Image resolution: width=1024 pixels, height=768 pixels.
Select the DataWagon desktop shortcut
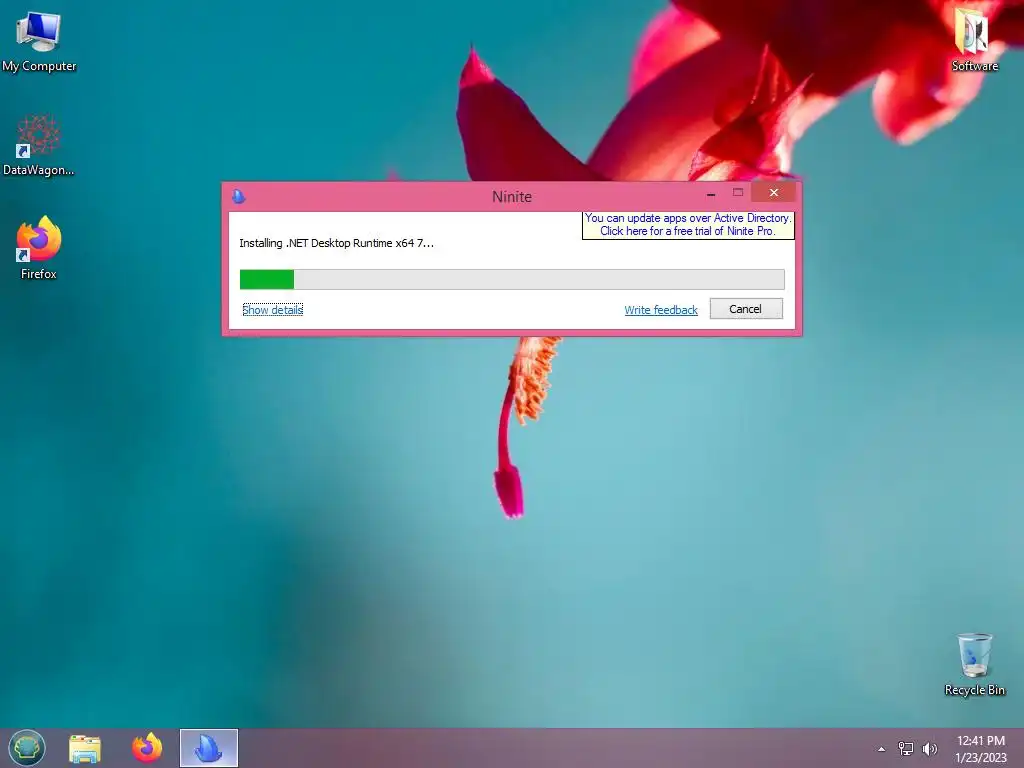tap(39, 145)
